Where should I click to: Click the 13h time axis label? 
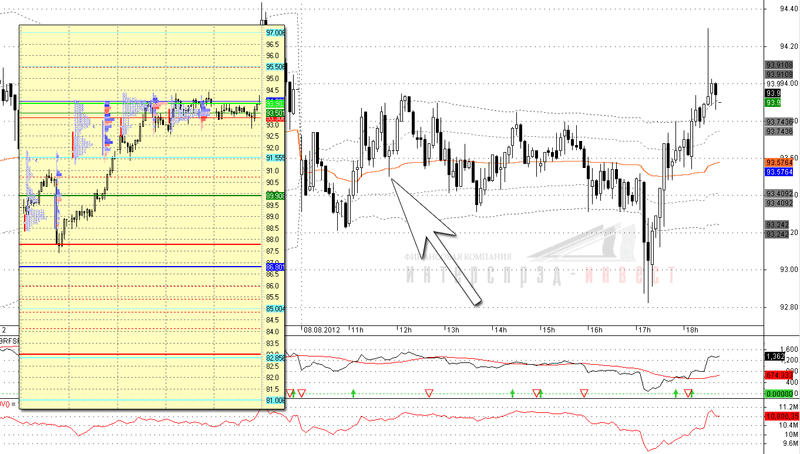click(x=453, y=330)
